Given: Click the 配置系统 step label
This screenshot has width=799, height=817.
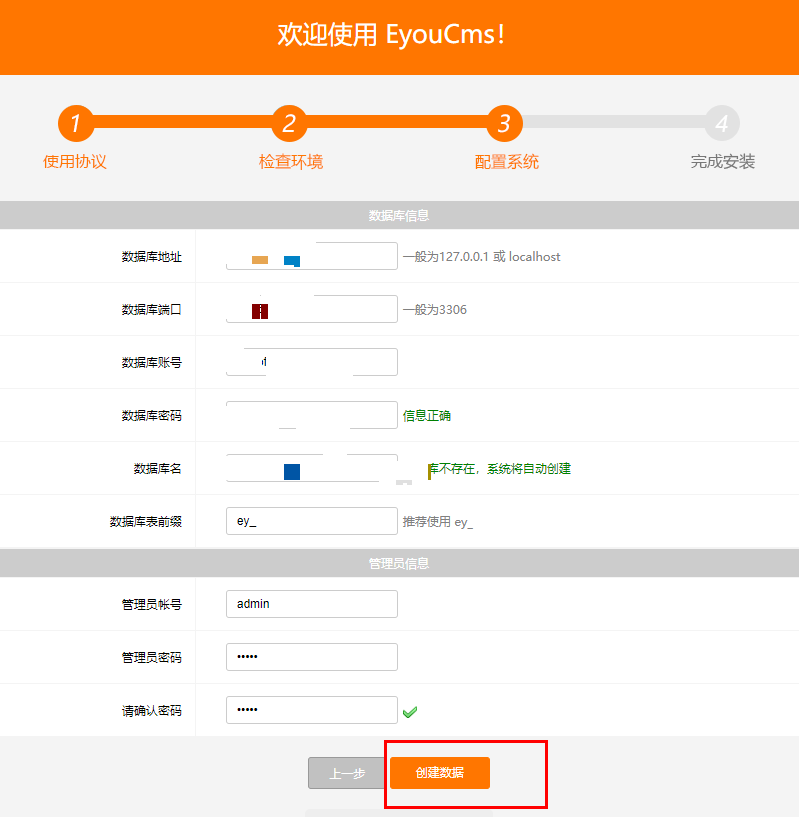Looking at the screenshot, I should 507,162.
